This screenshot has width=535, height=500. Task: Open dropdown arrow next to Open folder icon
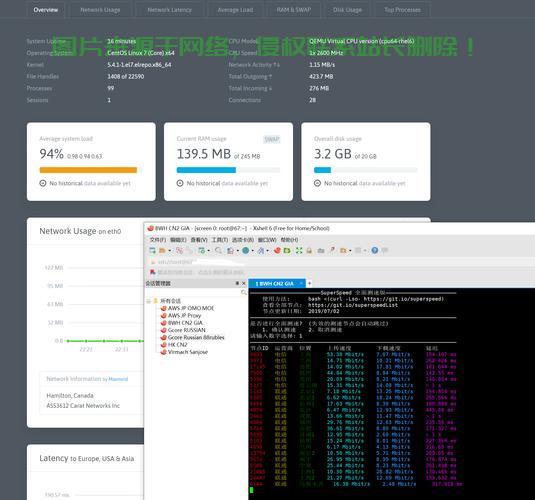point(170,251)
